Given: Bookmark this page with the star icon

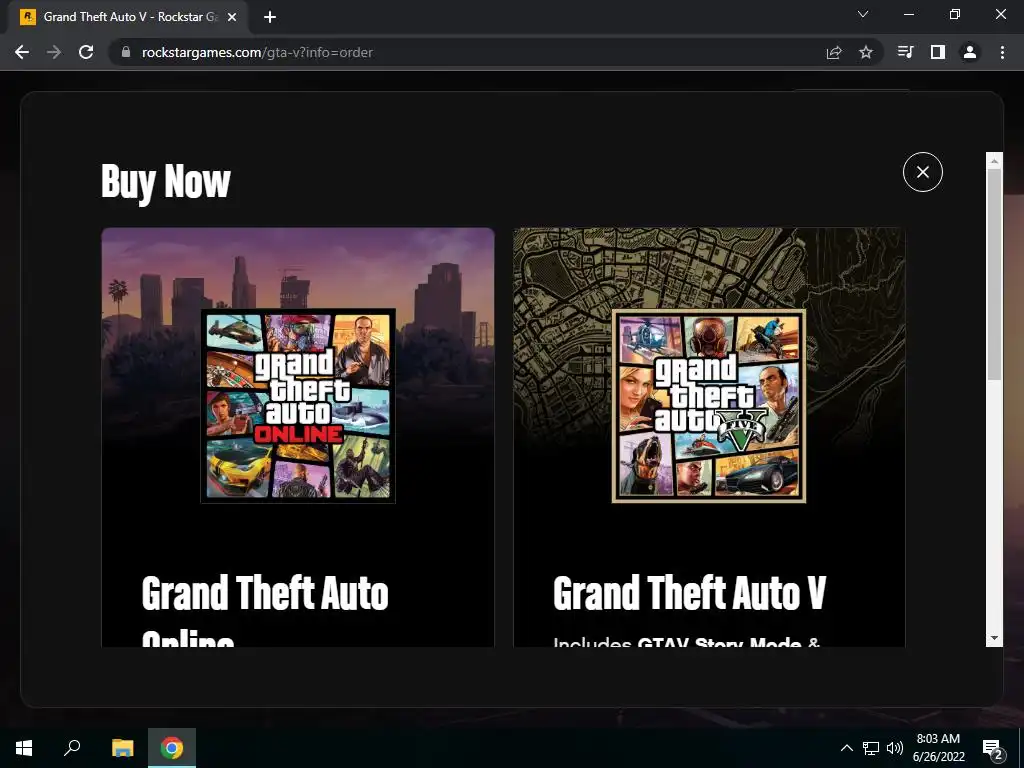Looking at the screenshot, I should [866, 52].
